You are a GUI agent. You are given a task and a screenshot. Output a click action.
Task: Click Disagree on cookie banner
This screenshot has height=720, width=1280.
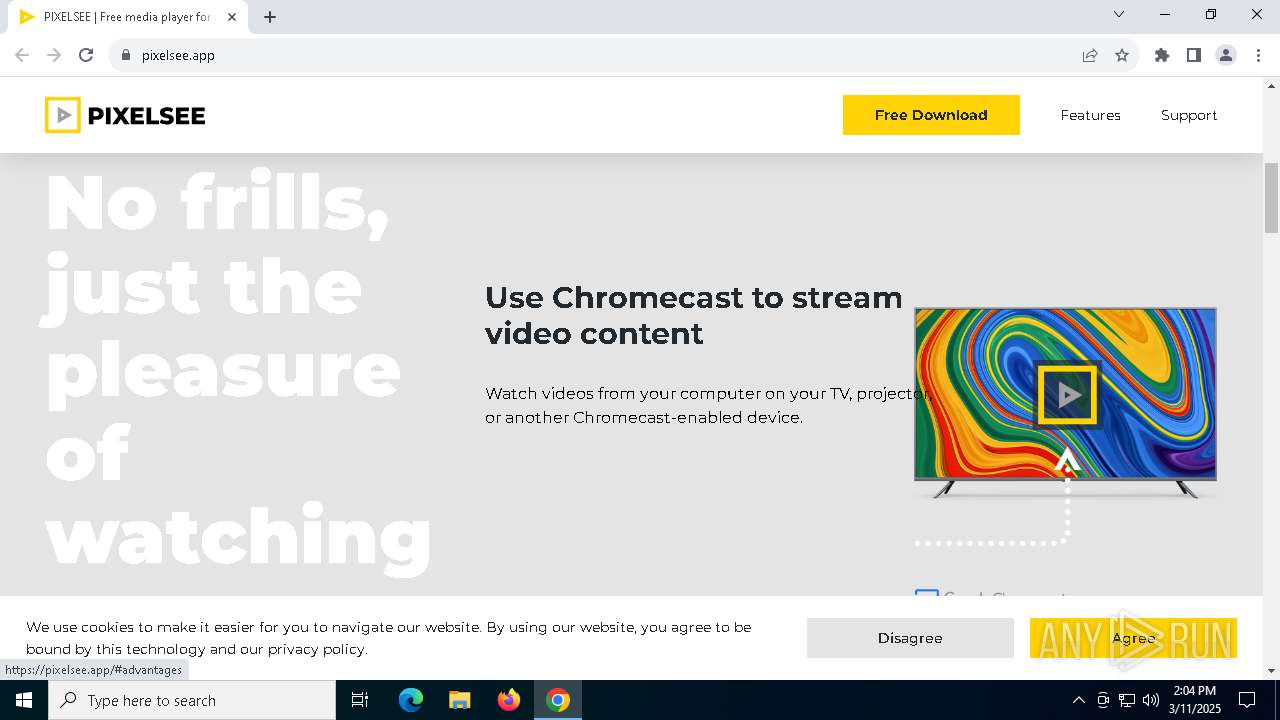tap(910, 638)
